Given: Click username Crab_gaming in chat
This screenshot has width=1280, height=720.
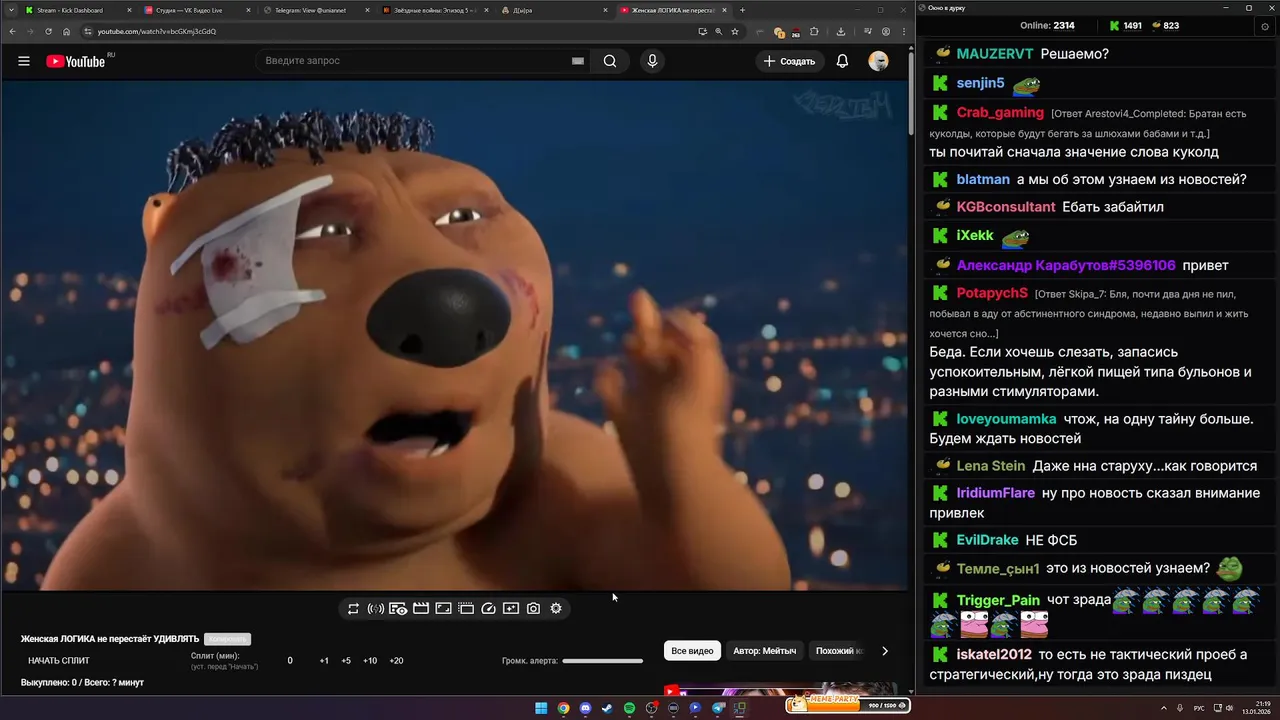Looking at the screenshot, I should [1000, 113].
